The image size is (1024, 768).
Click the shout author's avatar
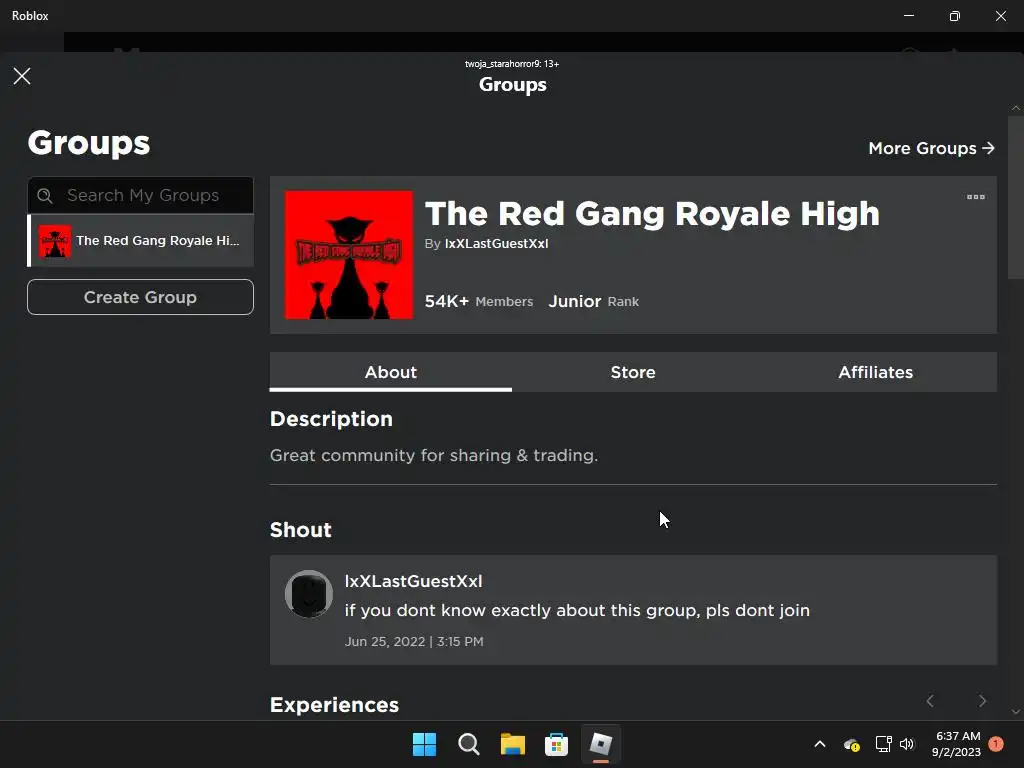(x=309, y=594)
